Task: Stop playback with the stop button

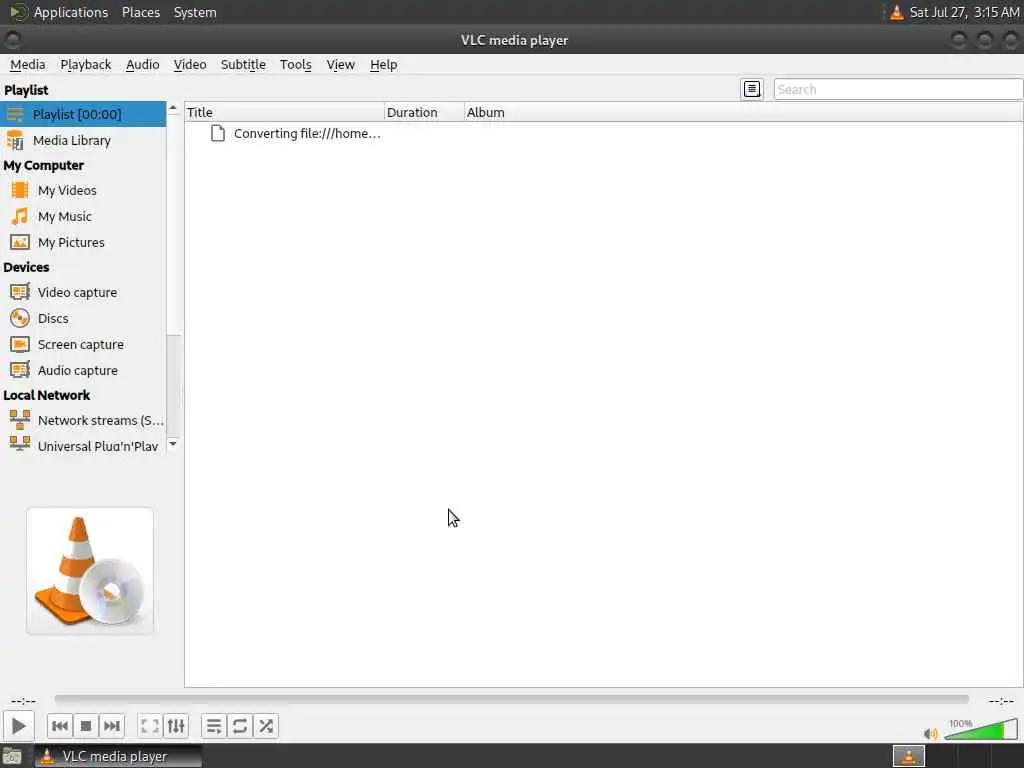Action: 86,726
